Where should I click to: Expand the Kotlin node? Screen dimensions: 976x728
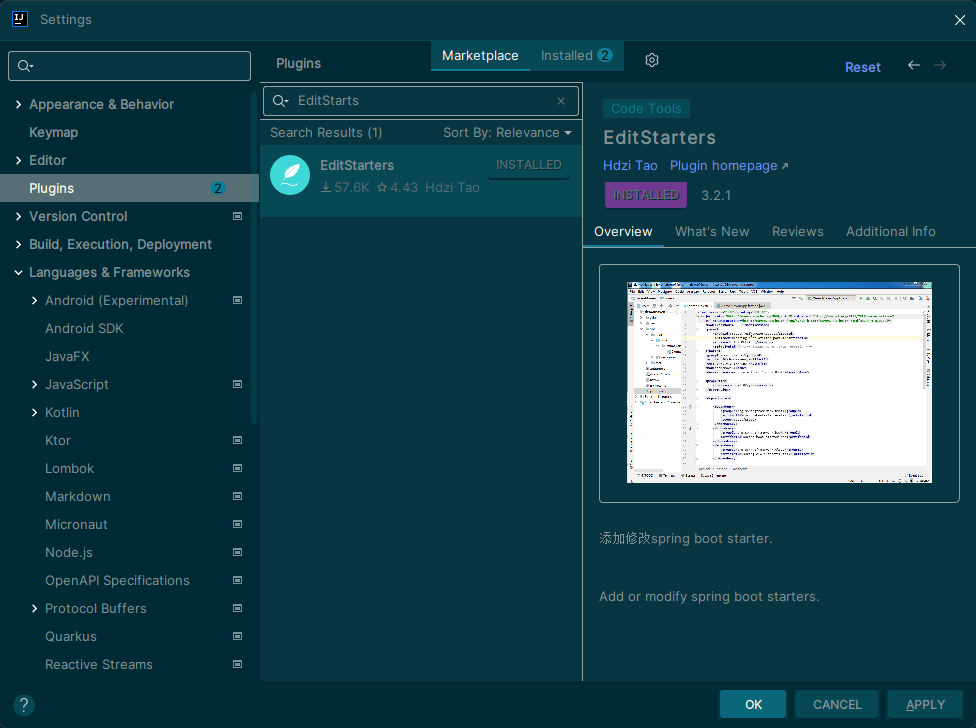click(x=34, y=413)
